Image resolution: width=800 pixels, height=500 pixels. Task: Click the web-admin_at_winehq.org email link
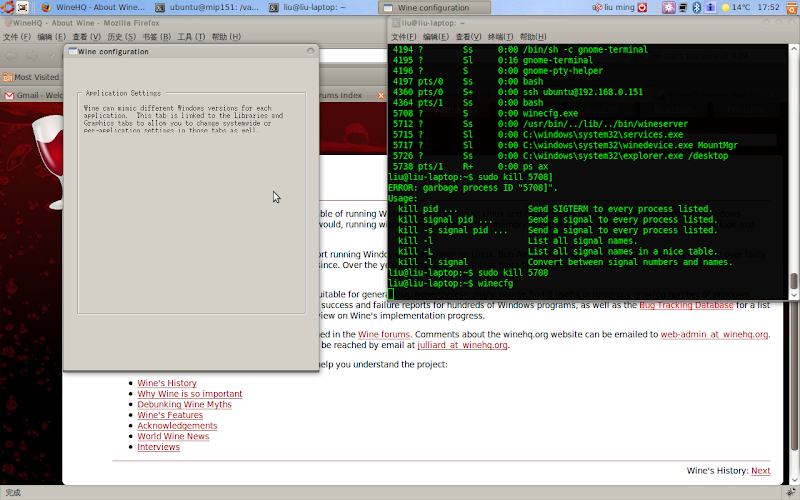[714, 335]
